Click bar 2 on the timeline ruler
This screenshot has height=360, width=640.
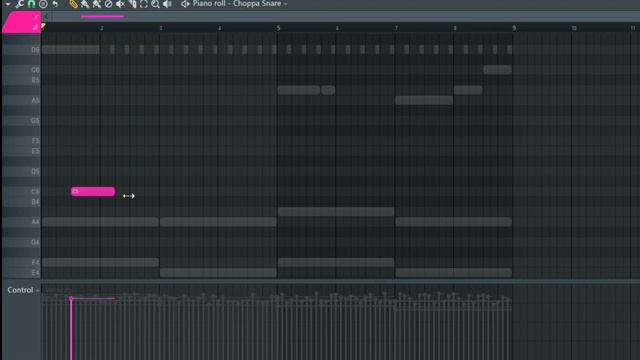[x=102, y=28]
